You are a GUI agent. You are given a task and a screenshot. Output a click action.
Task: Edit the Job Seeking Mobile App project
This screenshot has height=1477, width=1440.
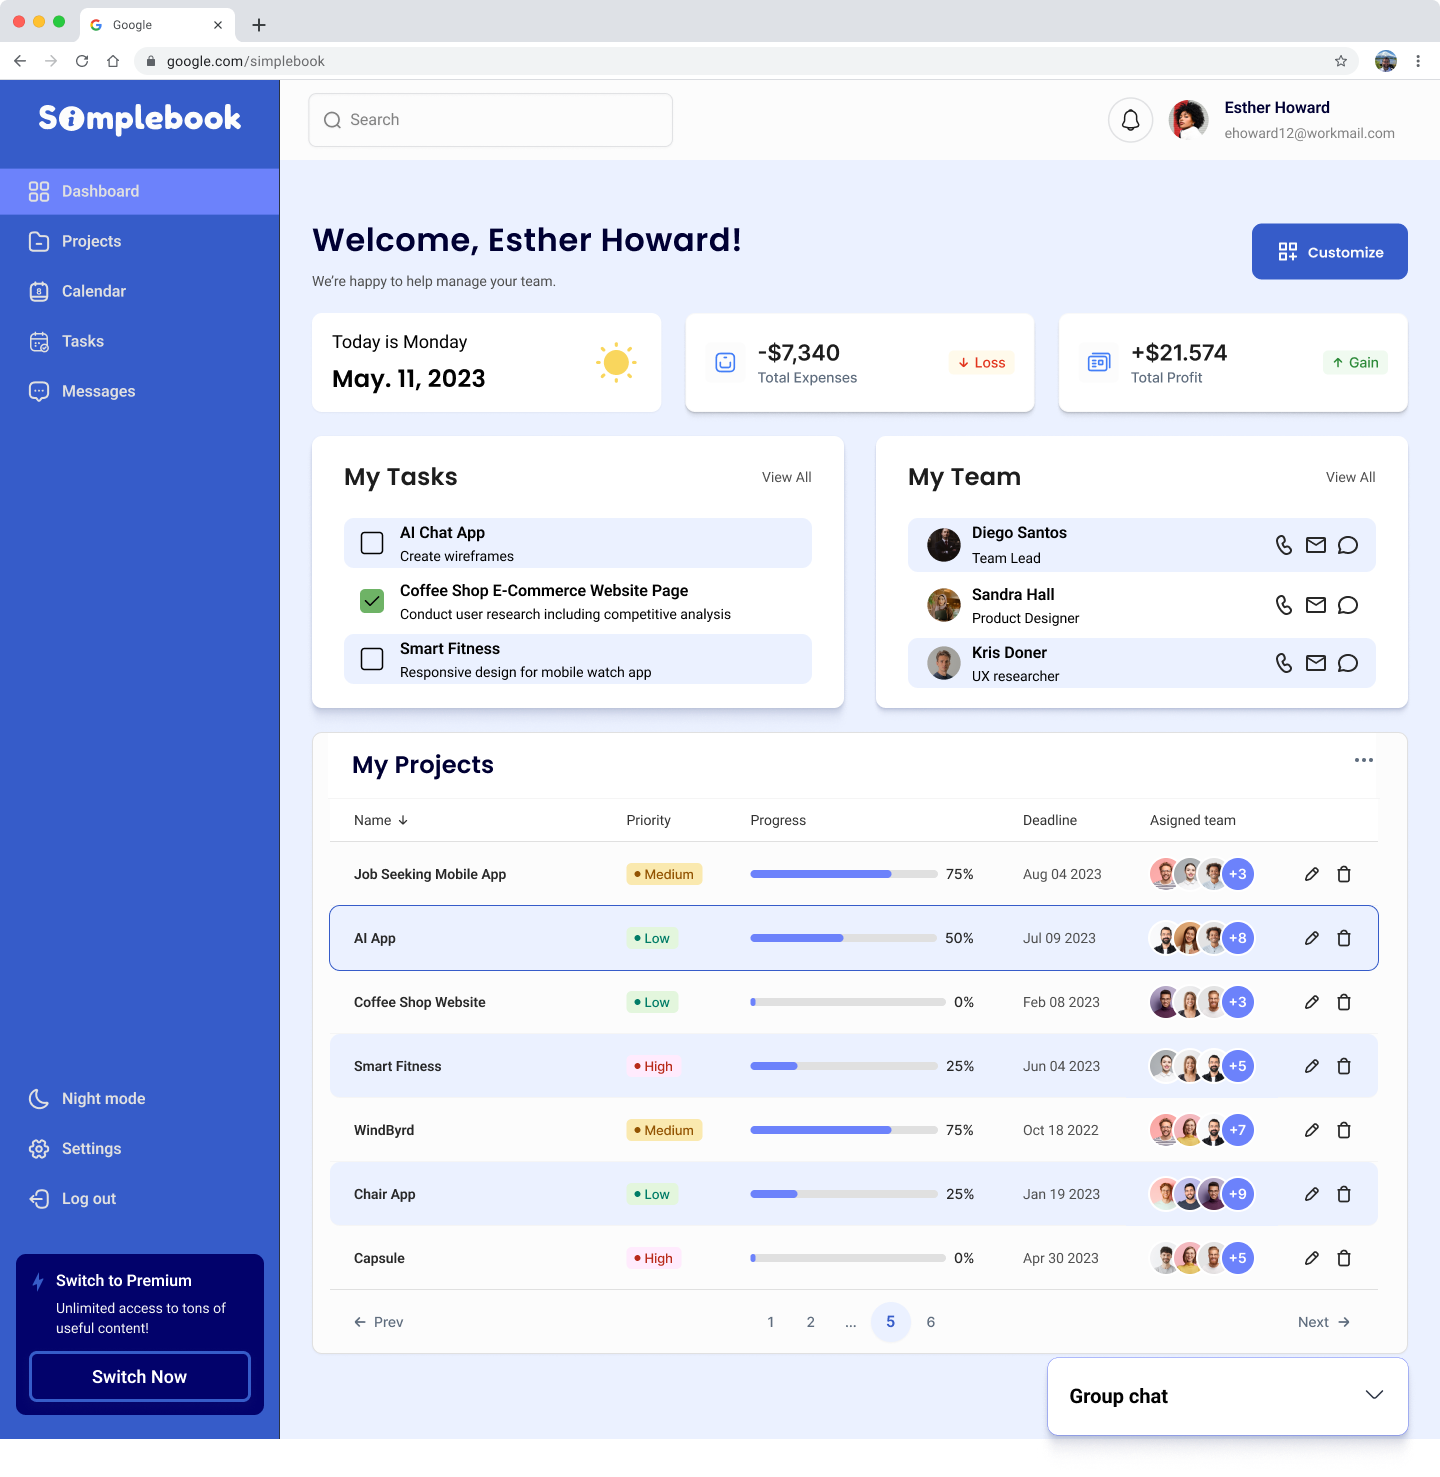point(1312,874)
